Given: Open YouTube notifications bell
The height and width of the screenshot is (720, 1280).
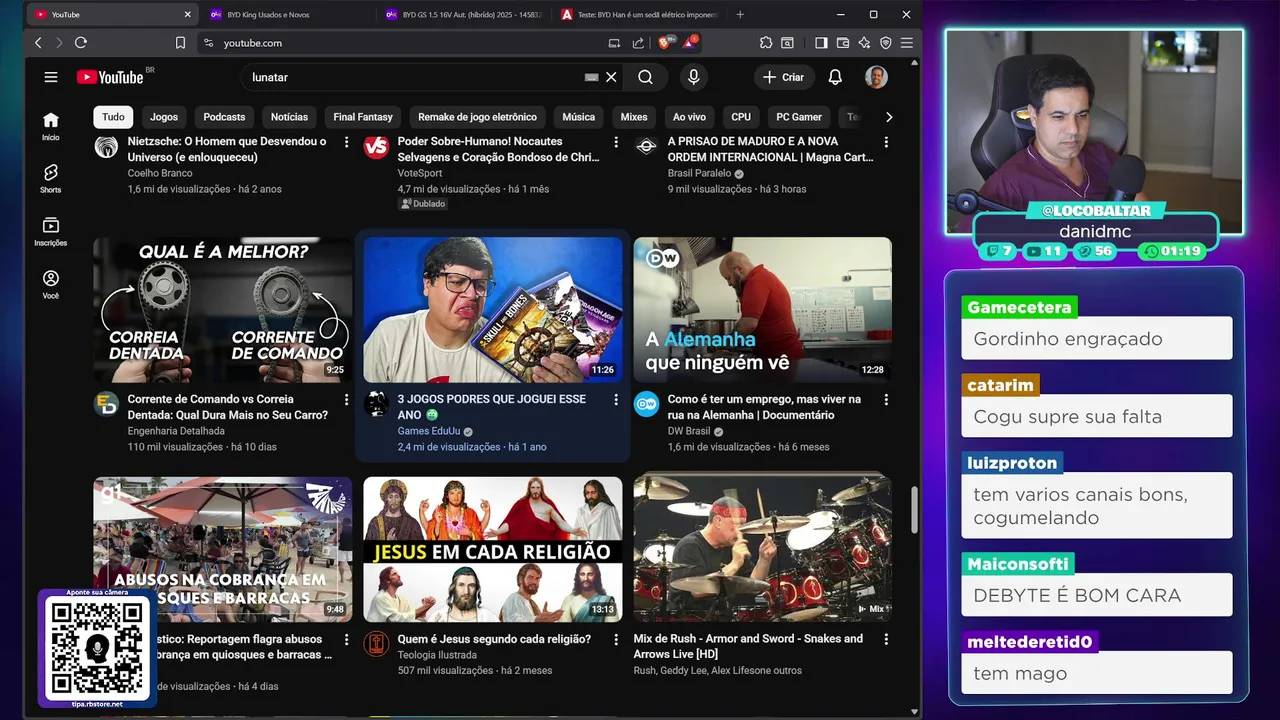Looking at the screenshot, I should [835, 77].
